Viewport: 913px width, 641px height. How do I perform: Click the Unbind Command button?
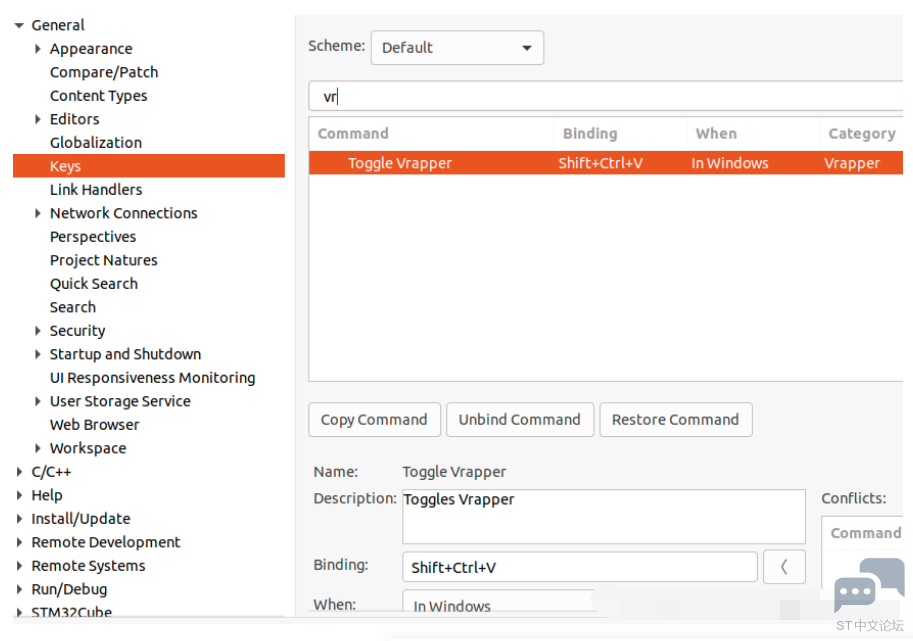519,420
